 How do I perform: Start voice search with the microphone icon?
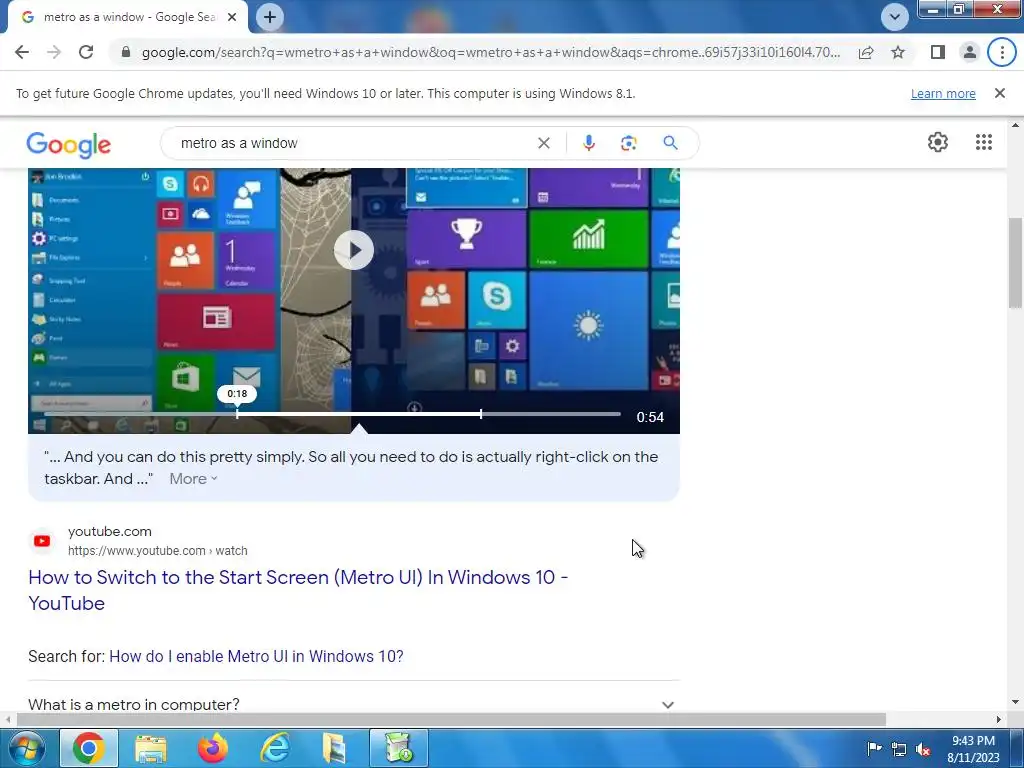coord(588,143)
